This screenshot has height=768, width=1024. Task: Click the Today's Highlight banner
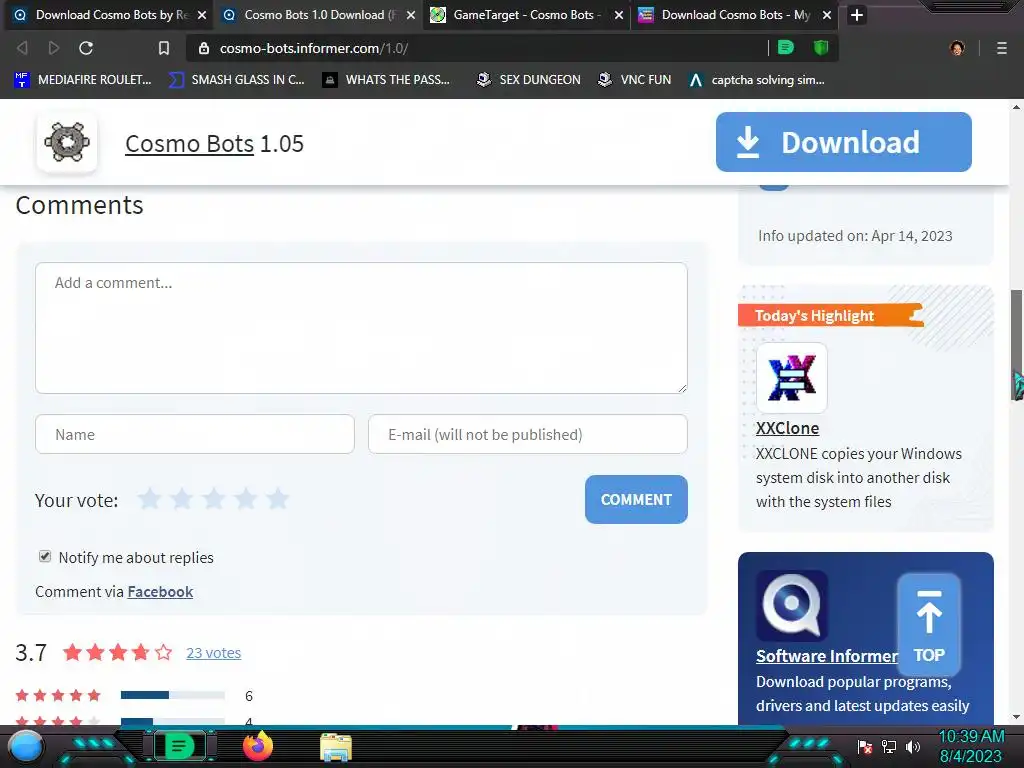[x=831, y=315]
